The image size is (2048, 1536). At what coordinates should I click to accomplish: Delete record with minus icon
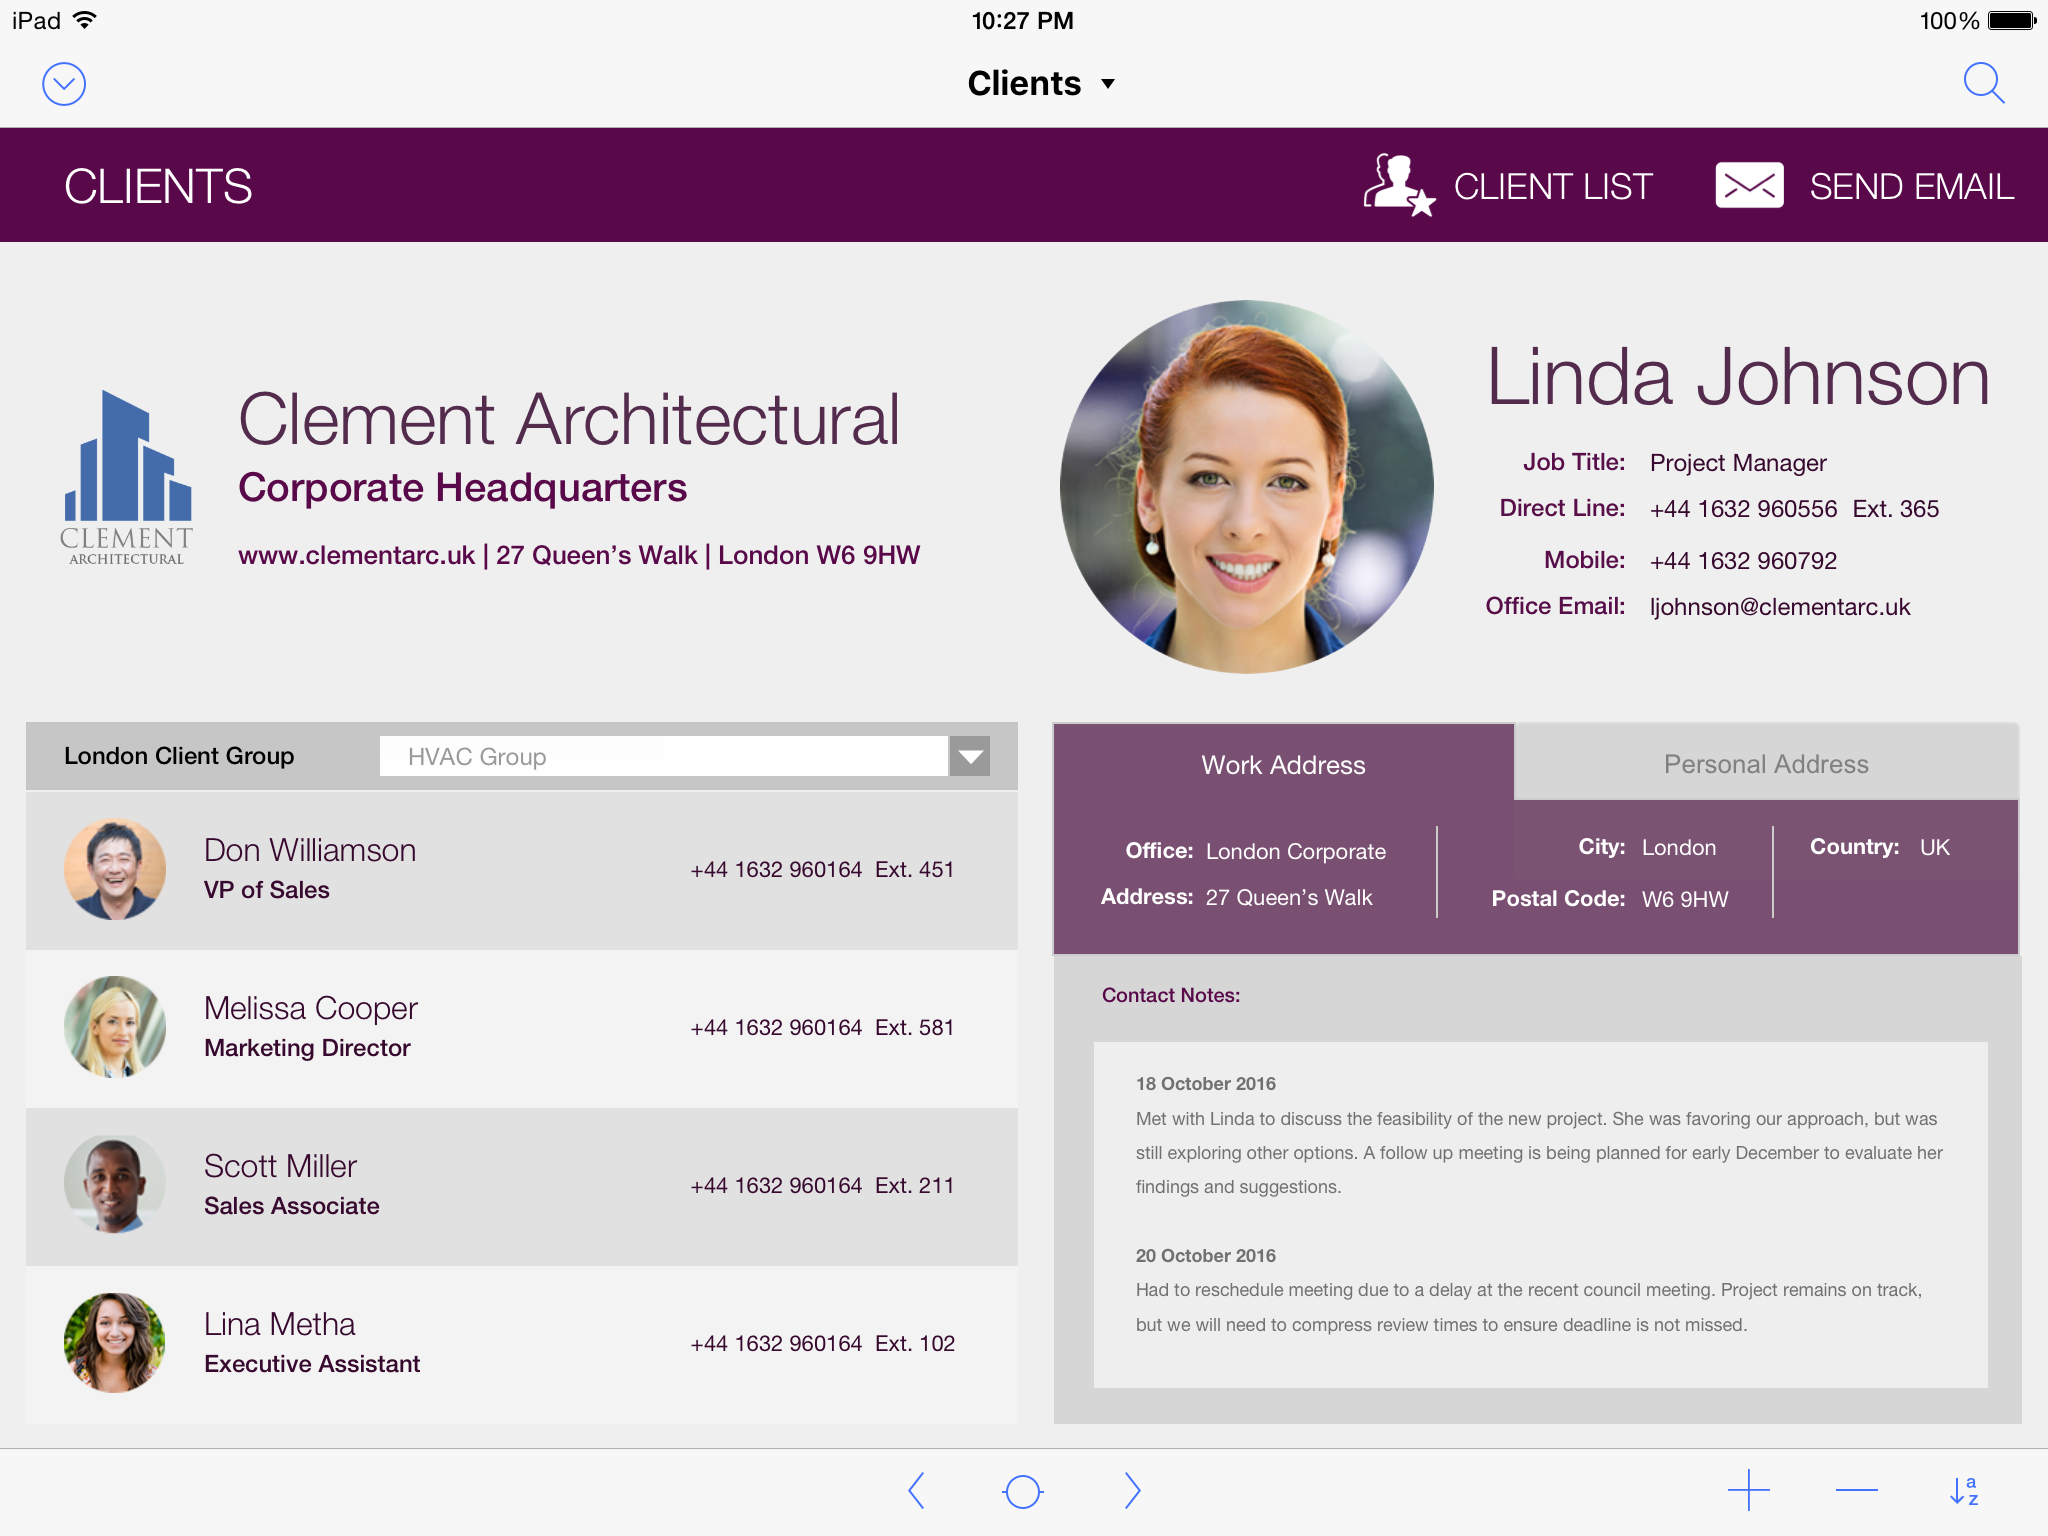coord(1856,1490)
